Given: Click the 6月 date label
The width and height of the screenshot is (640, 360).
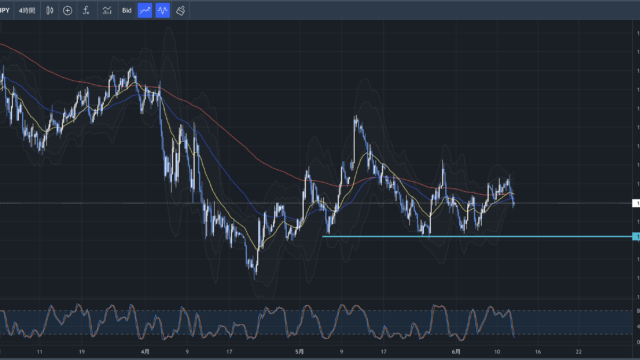Looking at the screenshot, I should tap(456, 351).
